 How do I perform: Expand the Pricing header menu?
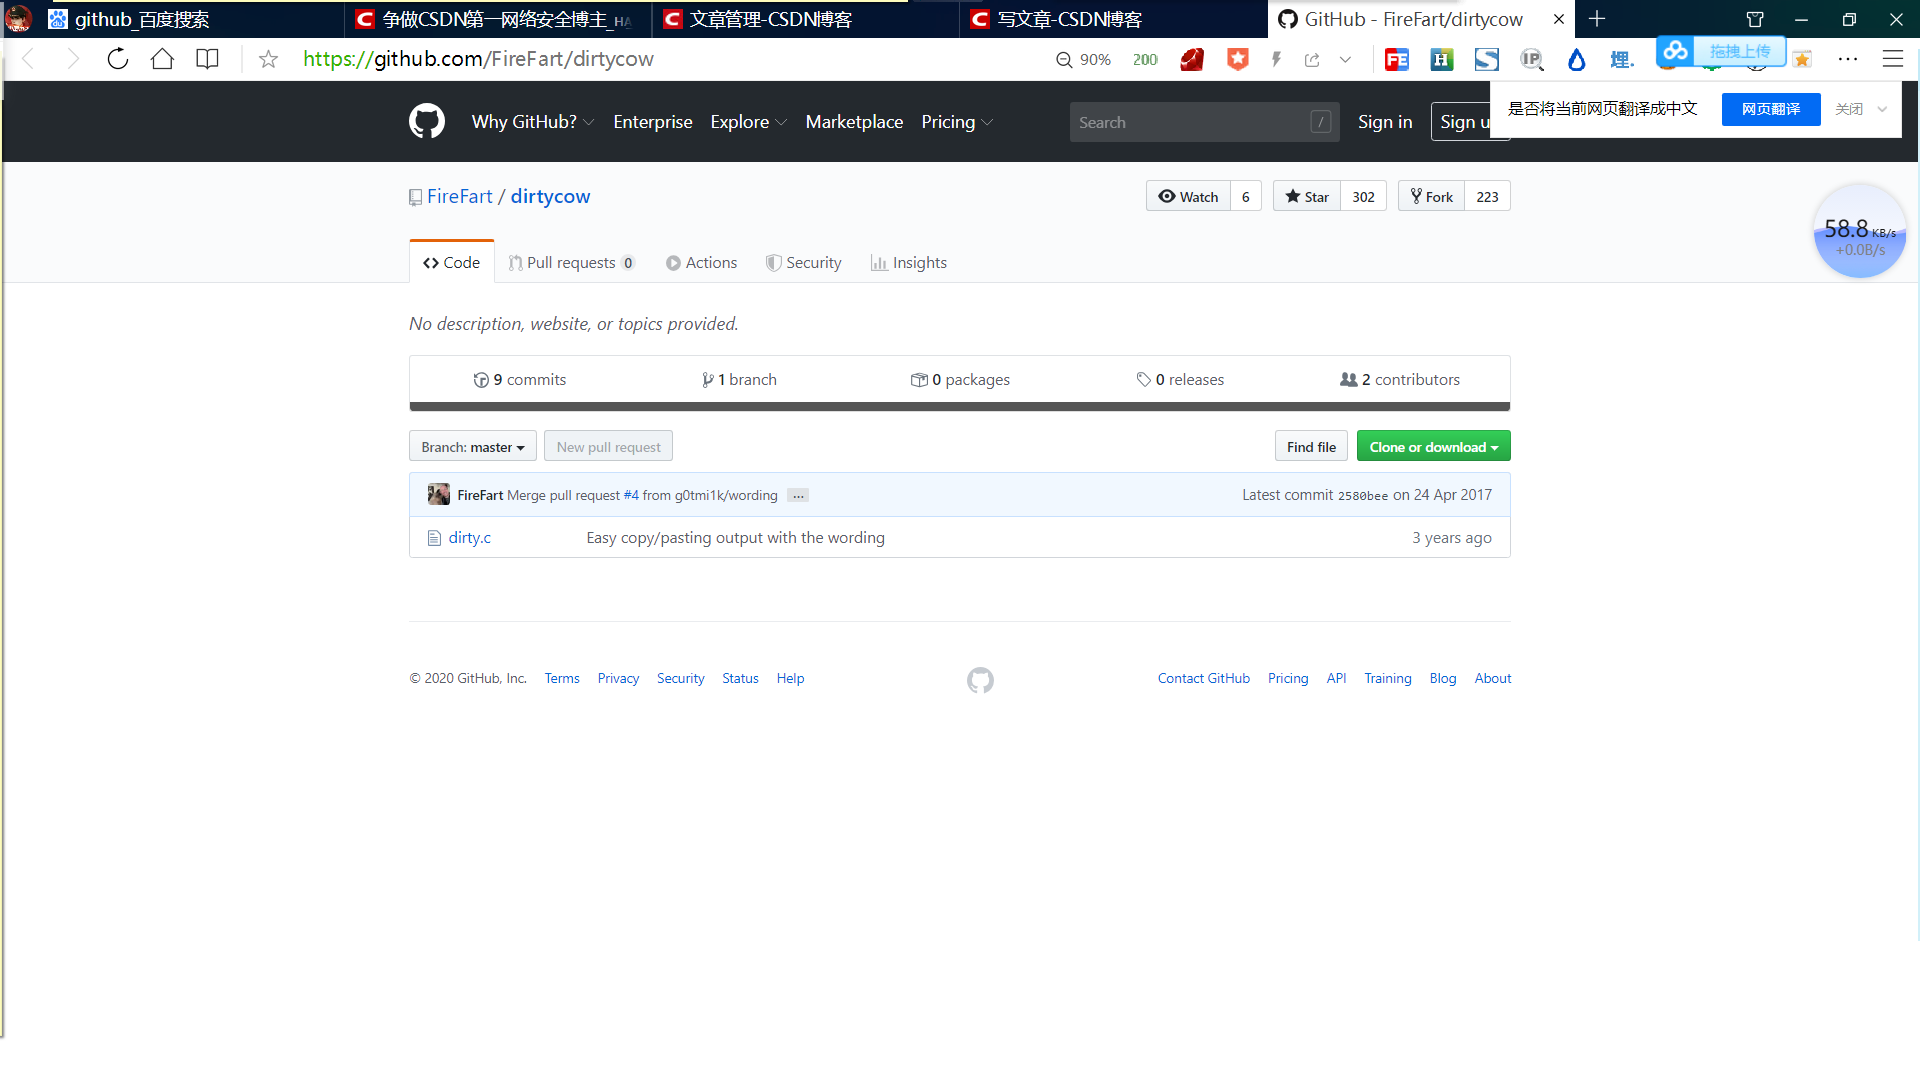(957, 121)
